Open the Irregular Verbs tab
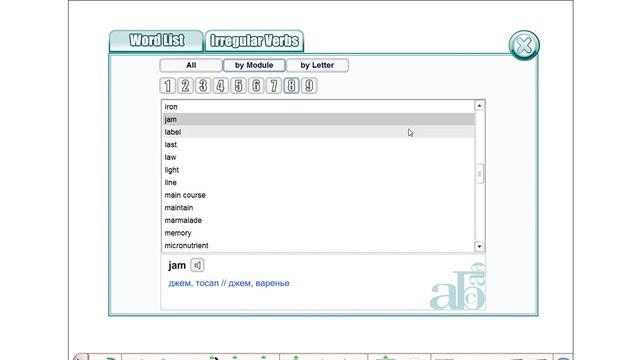 click(254, 41)
